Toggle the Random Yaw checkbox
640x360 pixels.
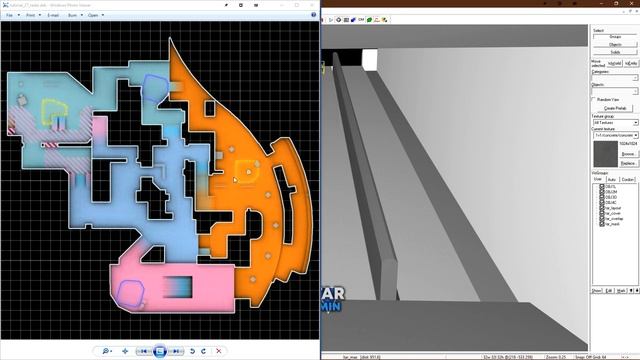coord(594,99)
